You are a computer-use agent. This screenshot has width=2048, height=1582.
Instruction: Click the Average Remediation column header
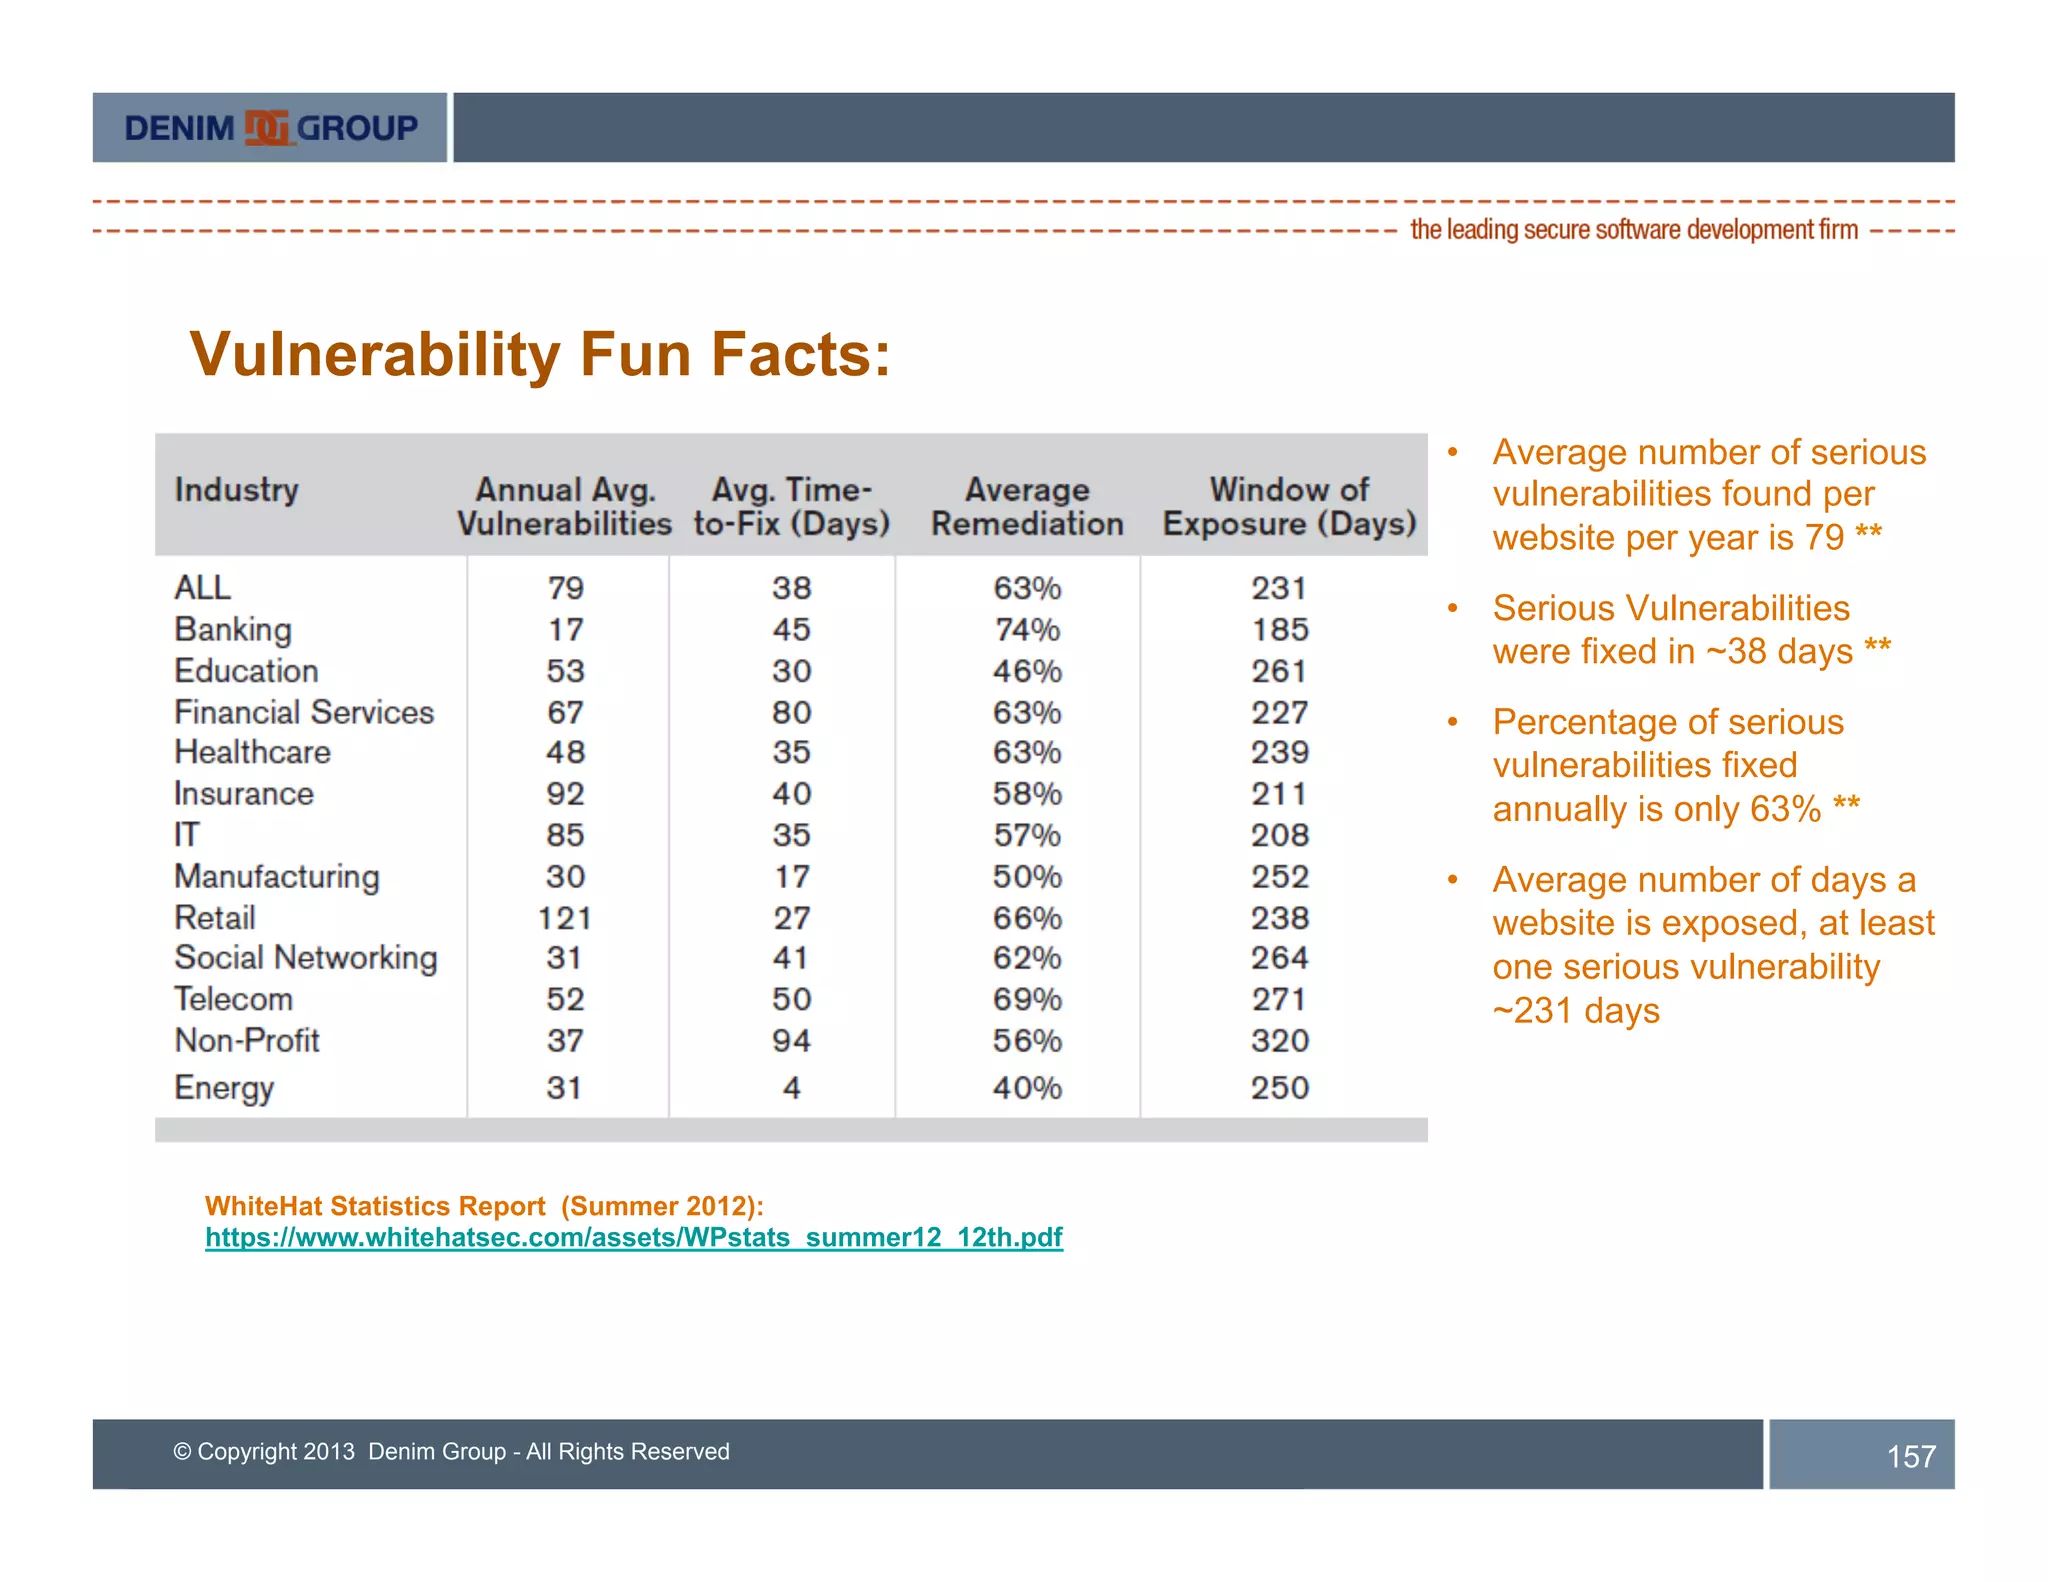tap(1027, 506)
